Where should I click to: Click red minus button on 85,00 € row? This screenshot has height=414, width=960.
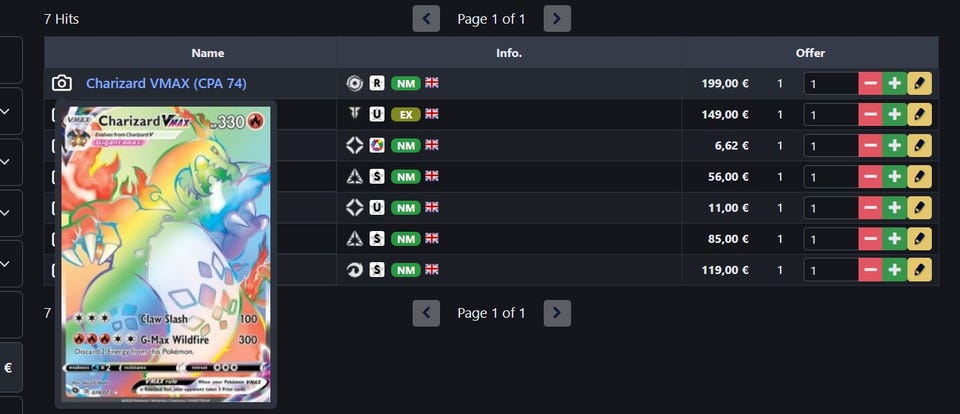pos(870,239)
